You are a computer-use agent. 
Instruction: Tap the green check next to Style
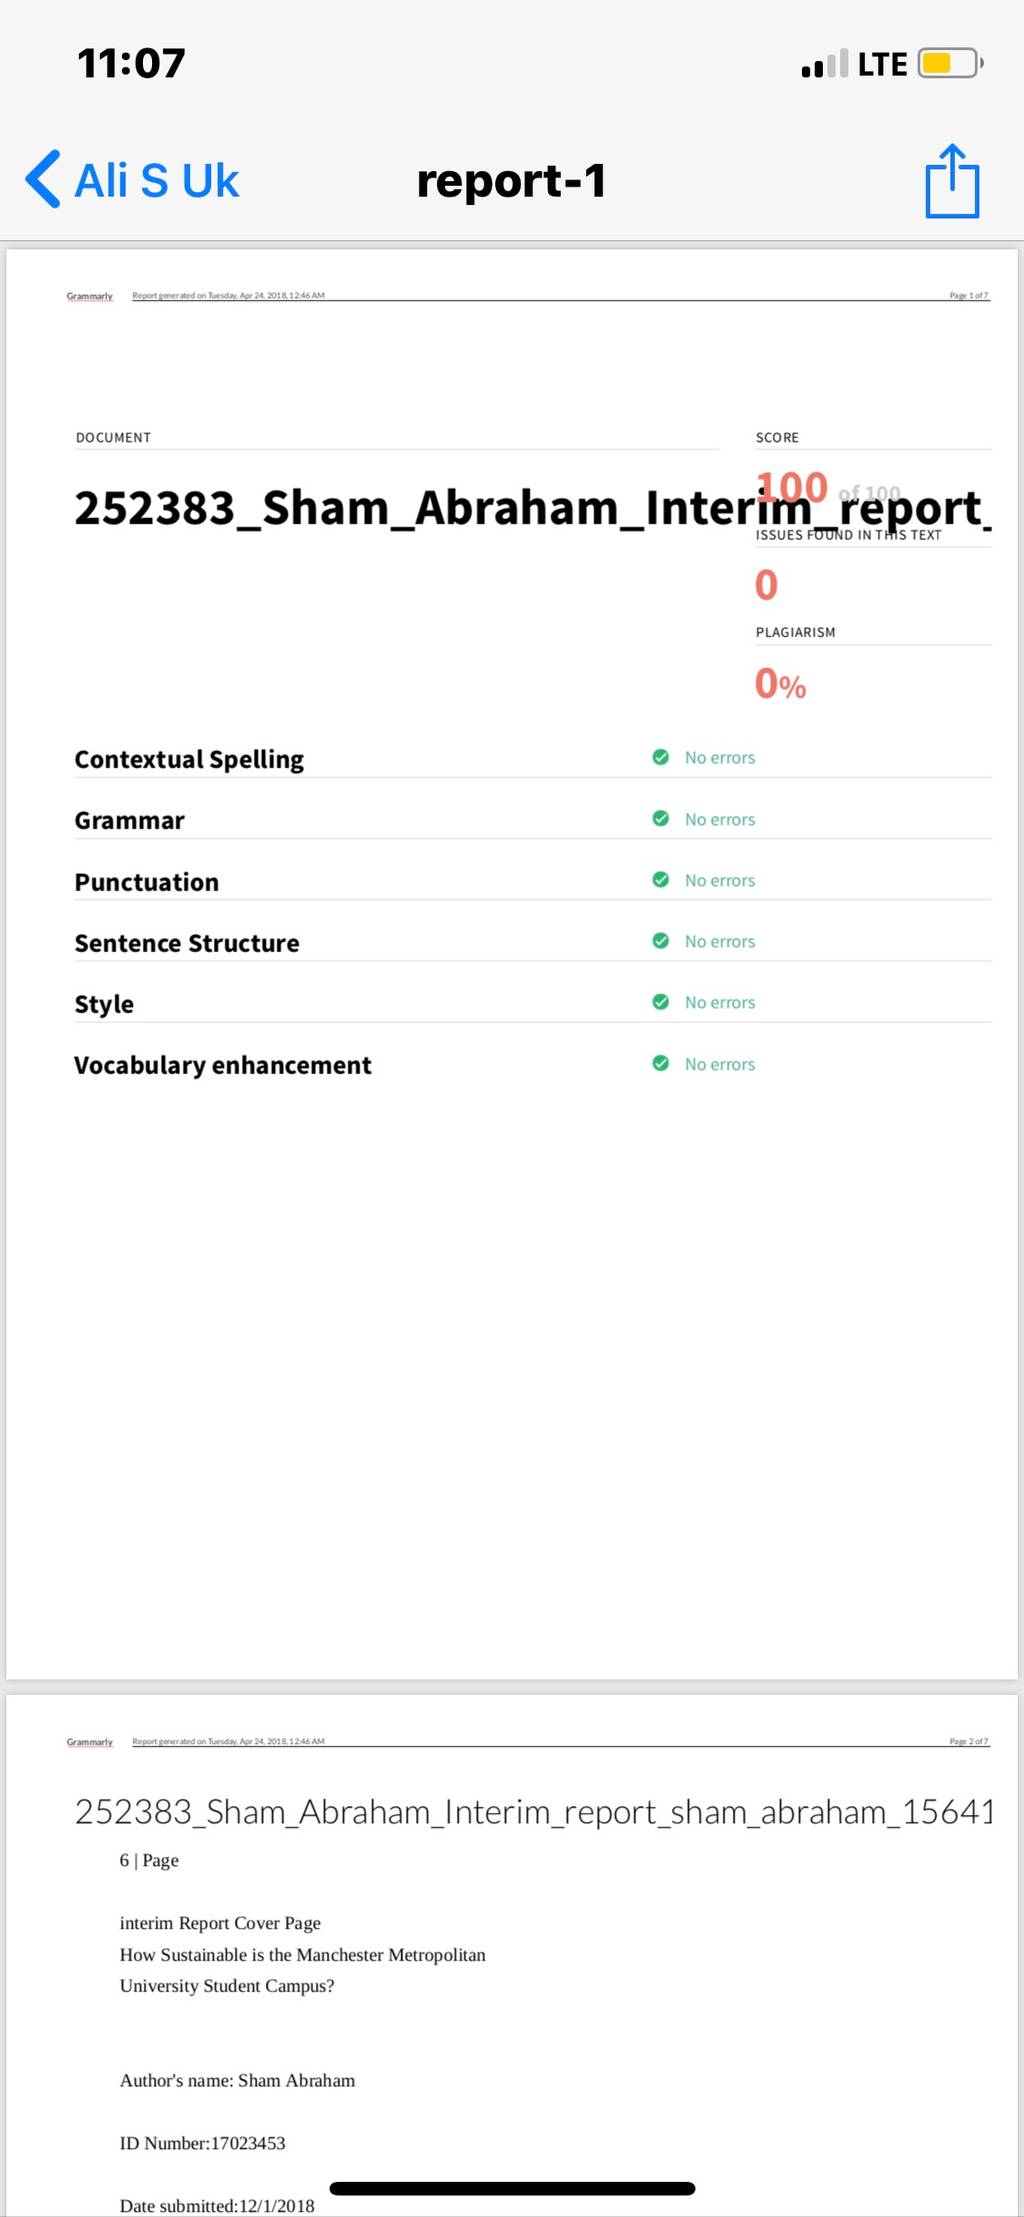[x=660, y=1002]
